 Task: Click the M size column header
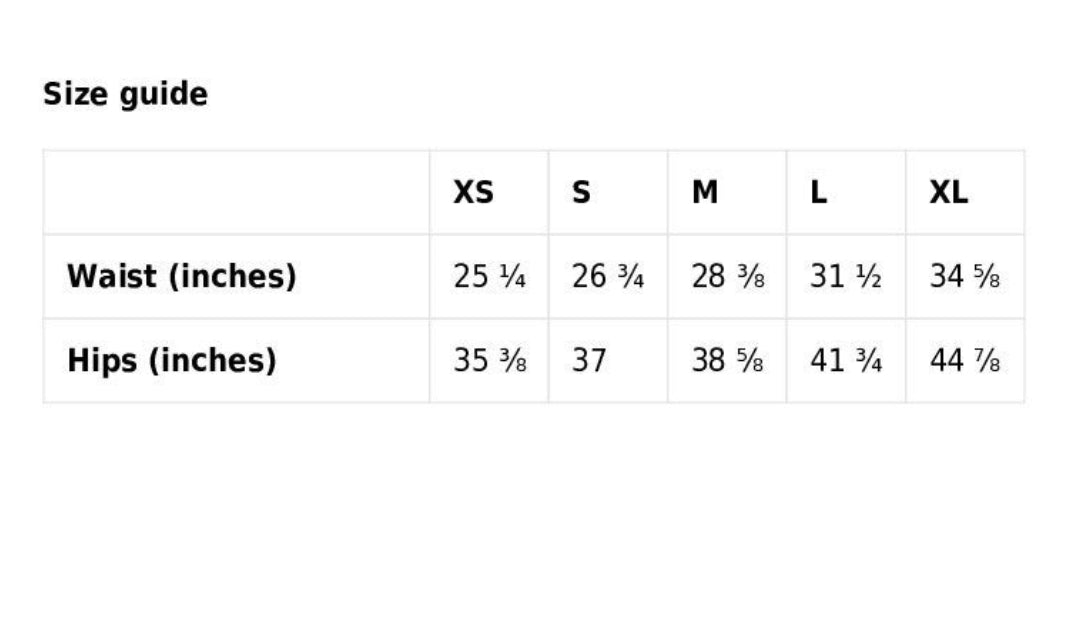[x=704, y=192]
